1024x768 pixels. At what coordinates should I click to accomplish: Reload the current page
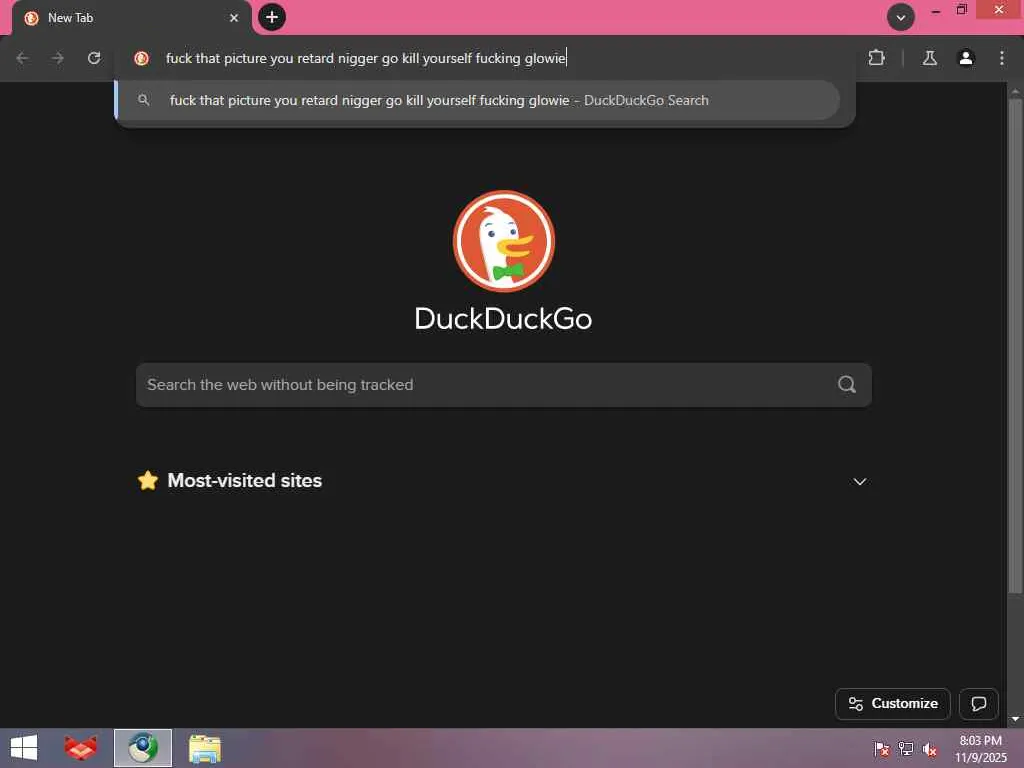pos(94,58)
